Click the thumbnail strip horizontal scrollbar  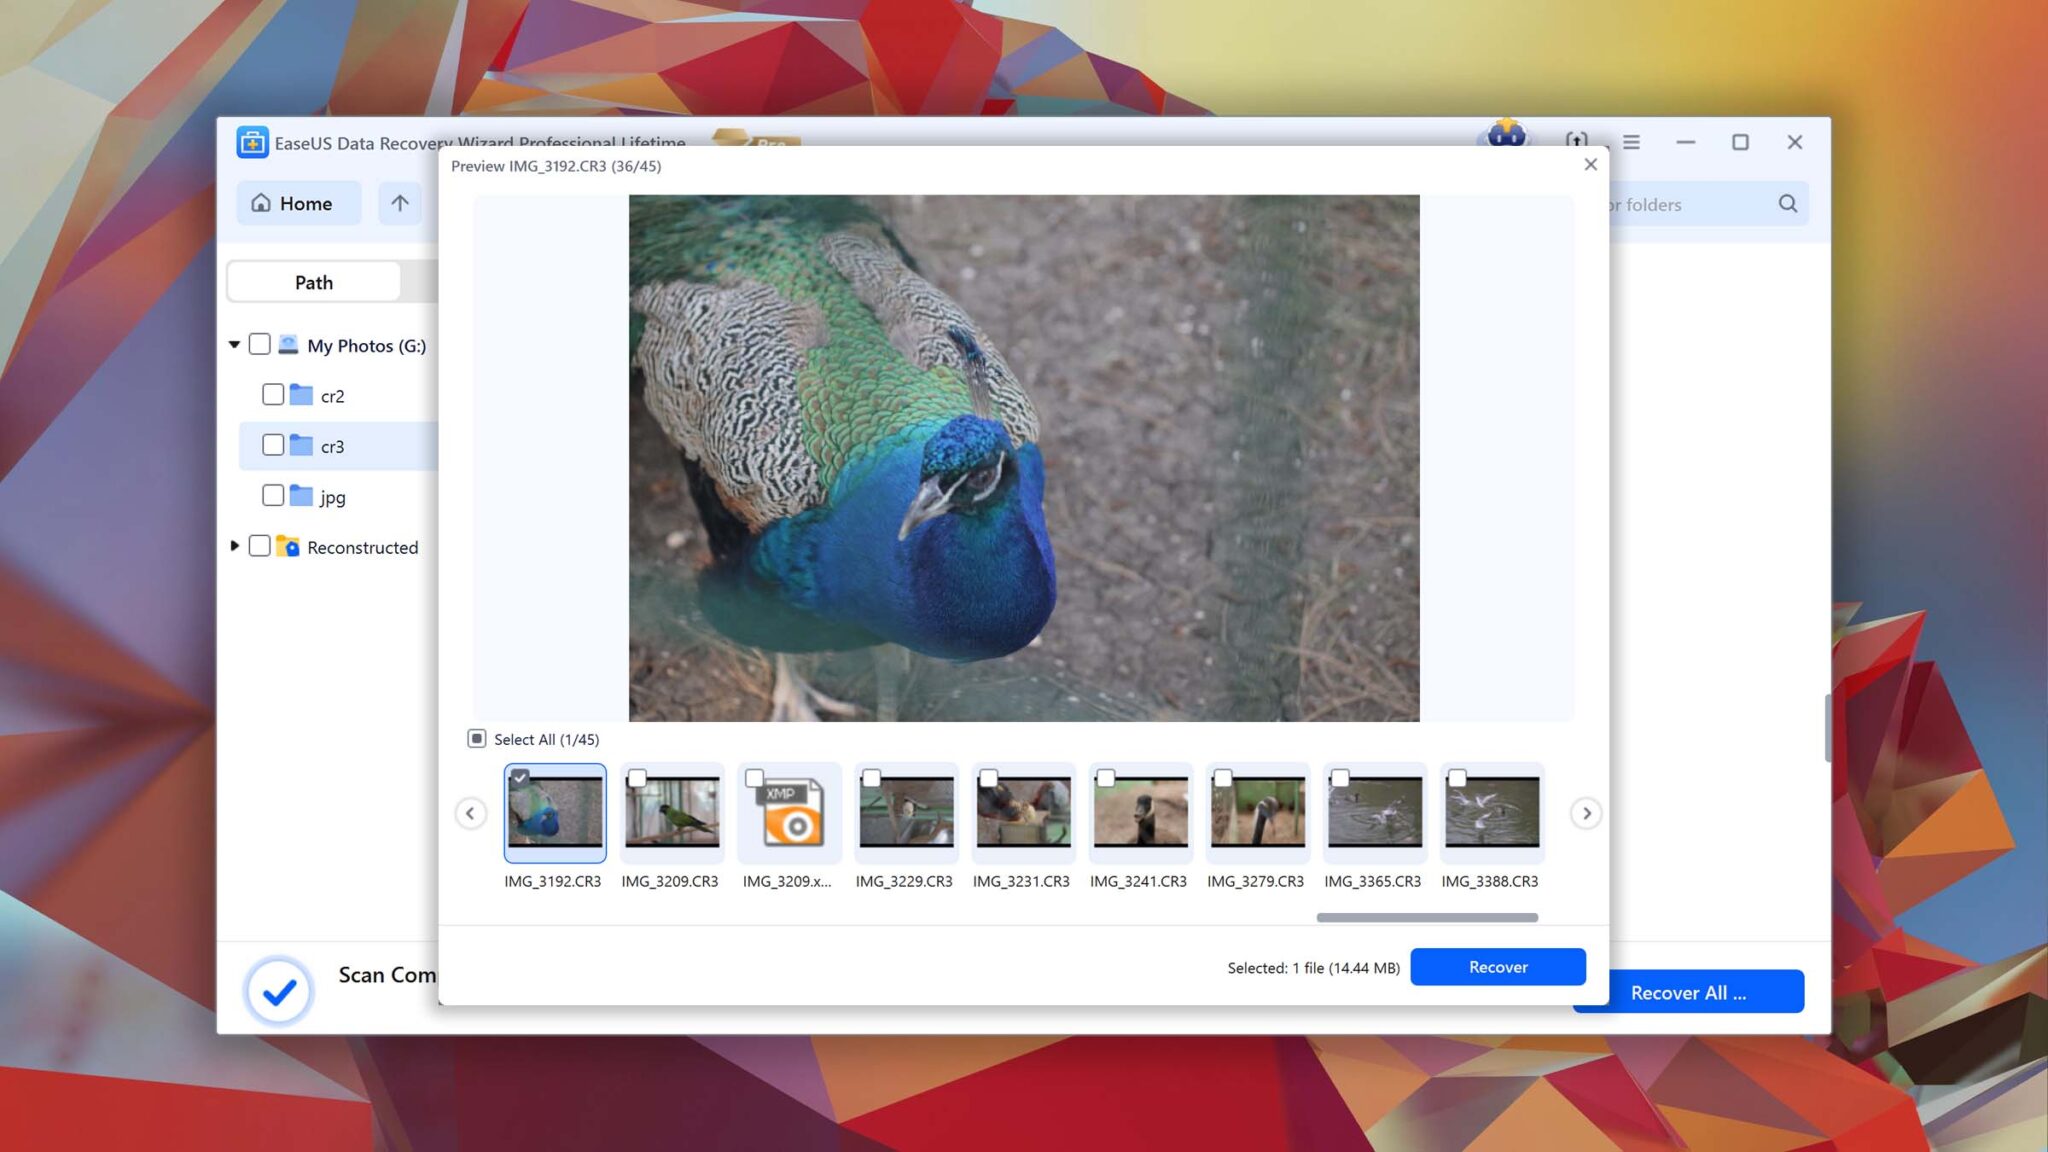point(1426,917)
